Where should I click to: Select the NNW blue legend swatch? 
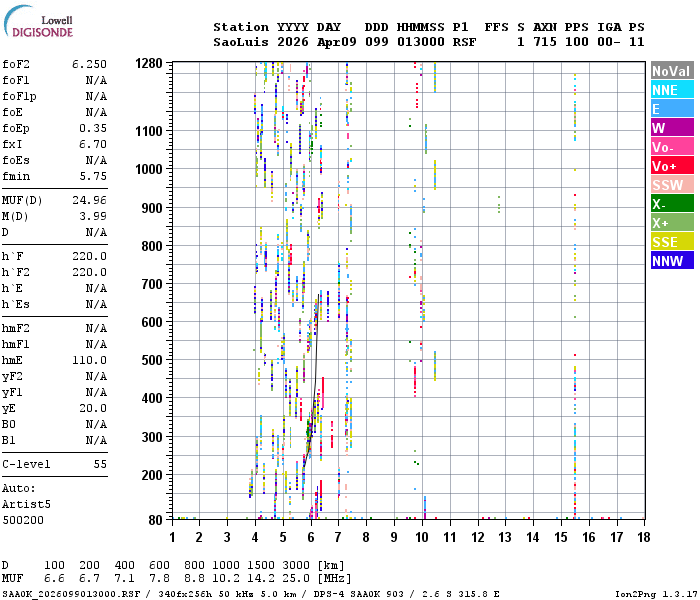pos(672,261)
